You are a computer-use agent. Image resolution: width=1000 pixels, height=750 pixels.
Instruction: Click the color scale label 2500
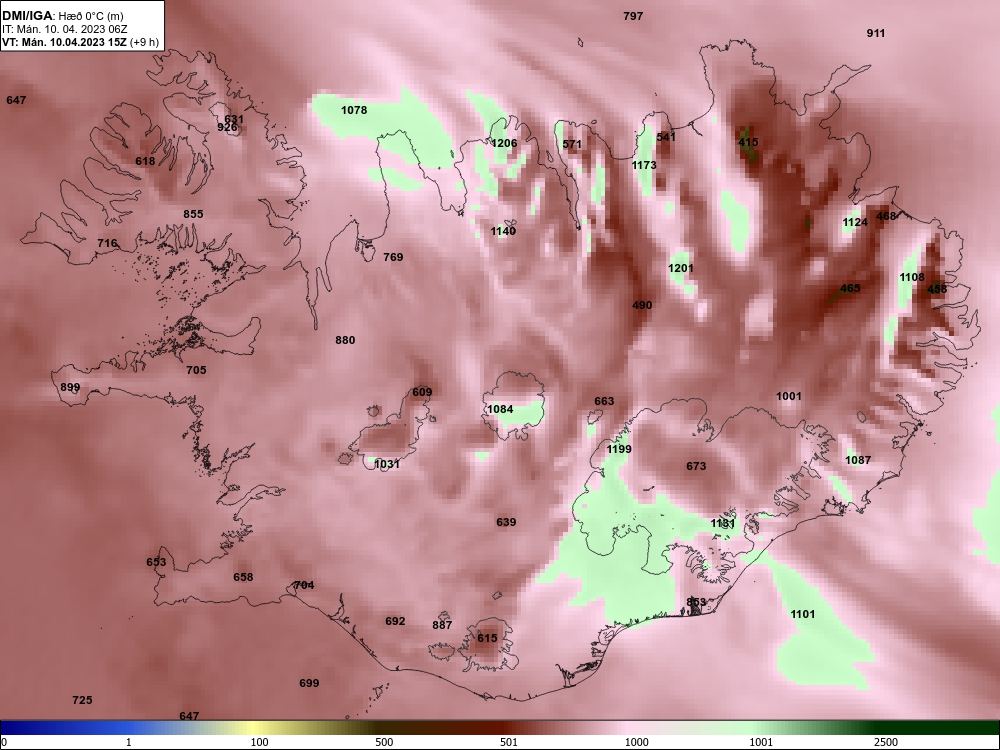tap(886, 742)
